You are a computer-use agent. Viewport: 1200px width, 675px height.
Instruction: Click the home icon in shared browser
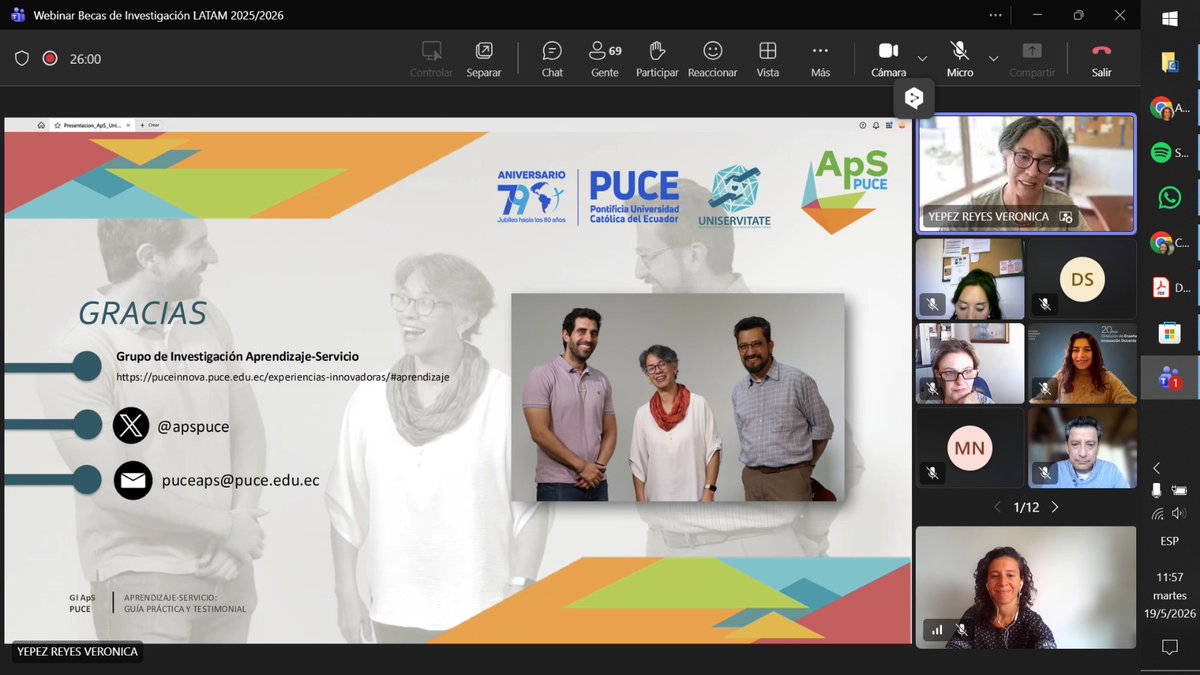[x=41, y=125]
